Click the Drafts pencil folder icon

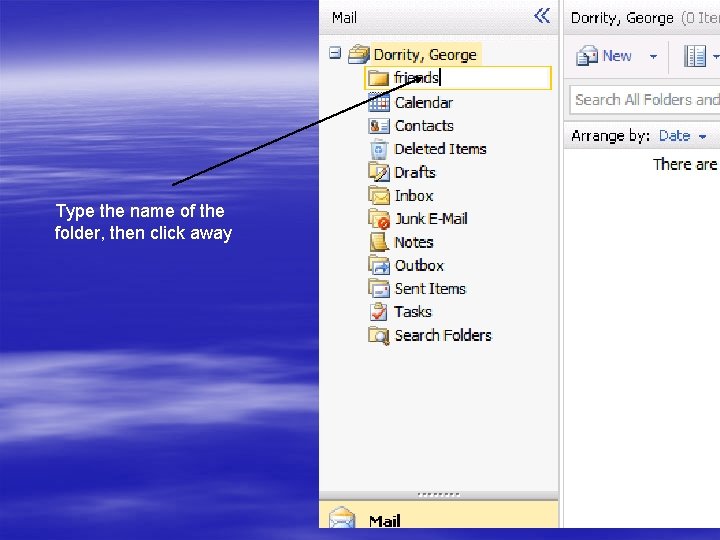point(379,172)
